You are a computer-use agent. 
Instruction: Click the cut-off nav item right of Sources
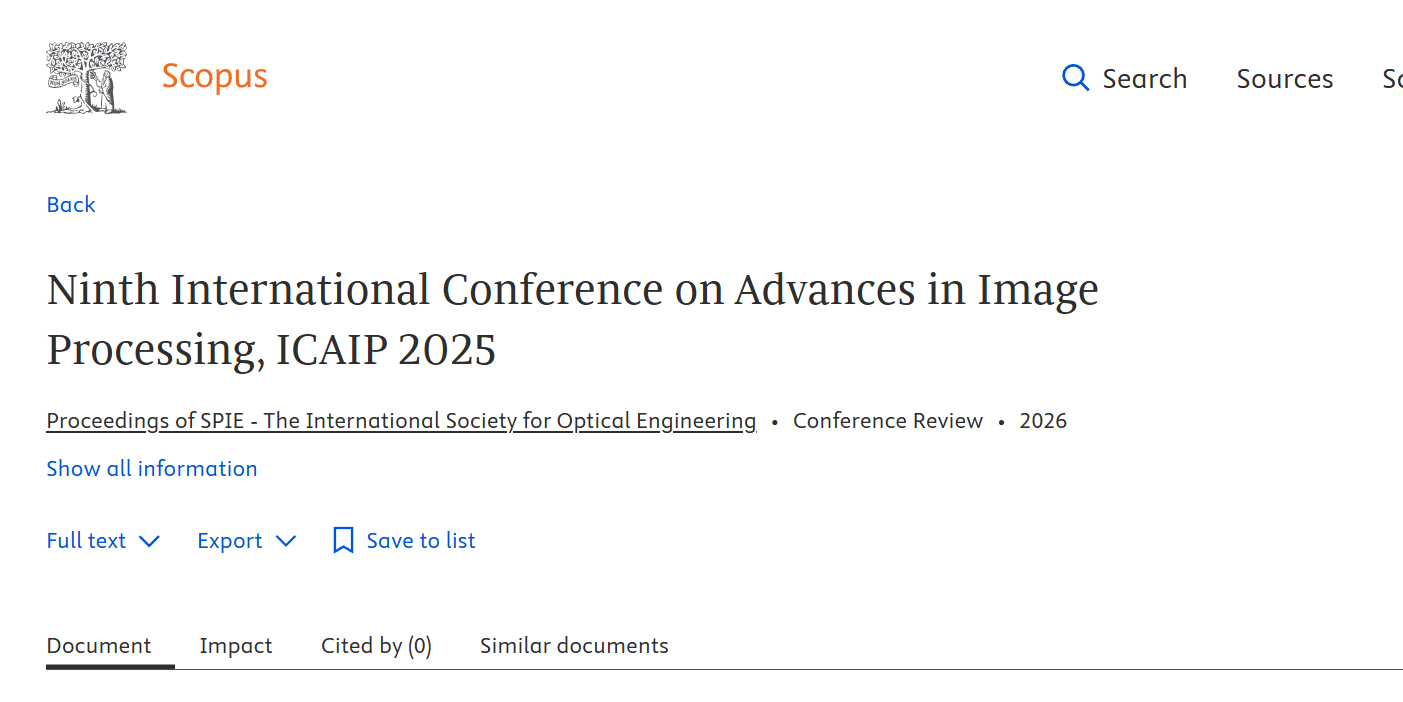click(1392, 79)
